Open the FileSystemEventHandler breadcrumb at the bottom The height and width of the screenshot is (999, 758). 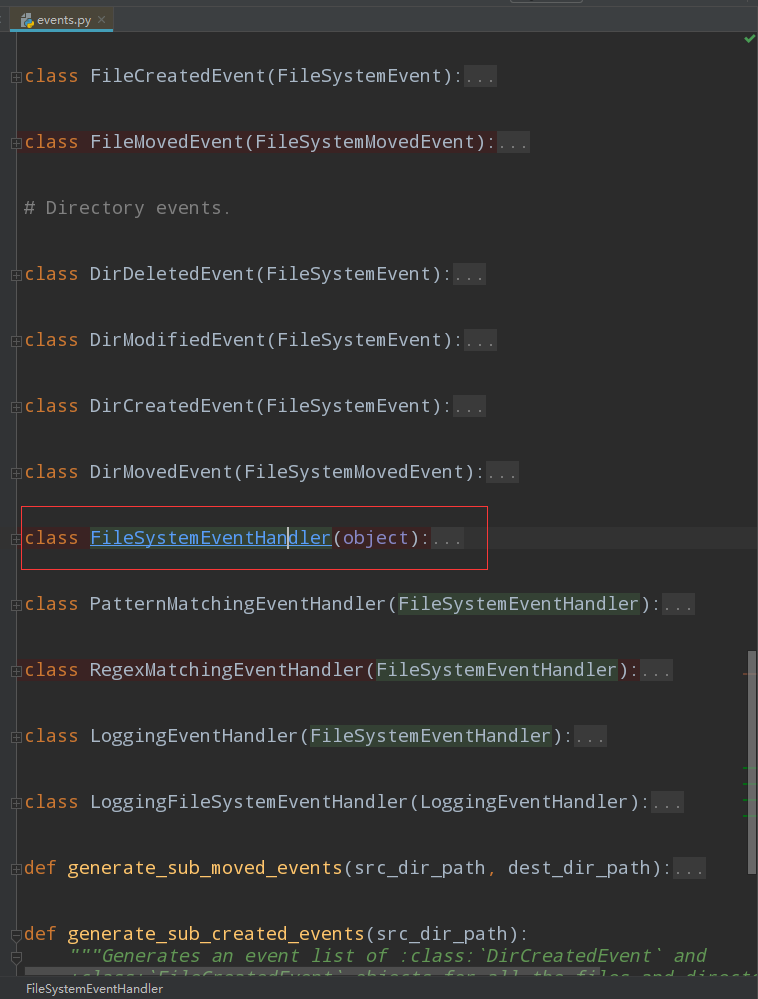point(93,988)
